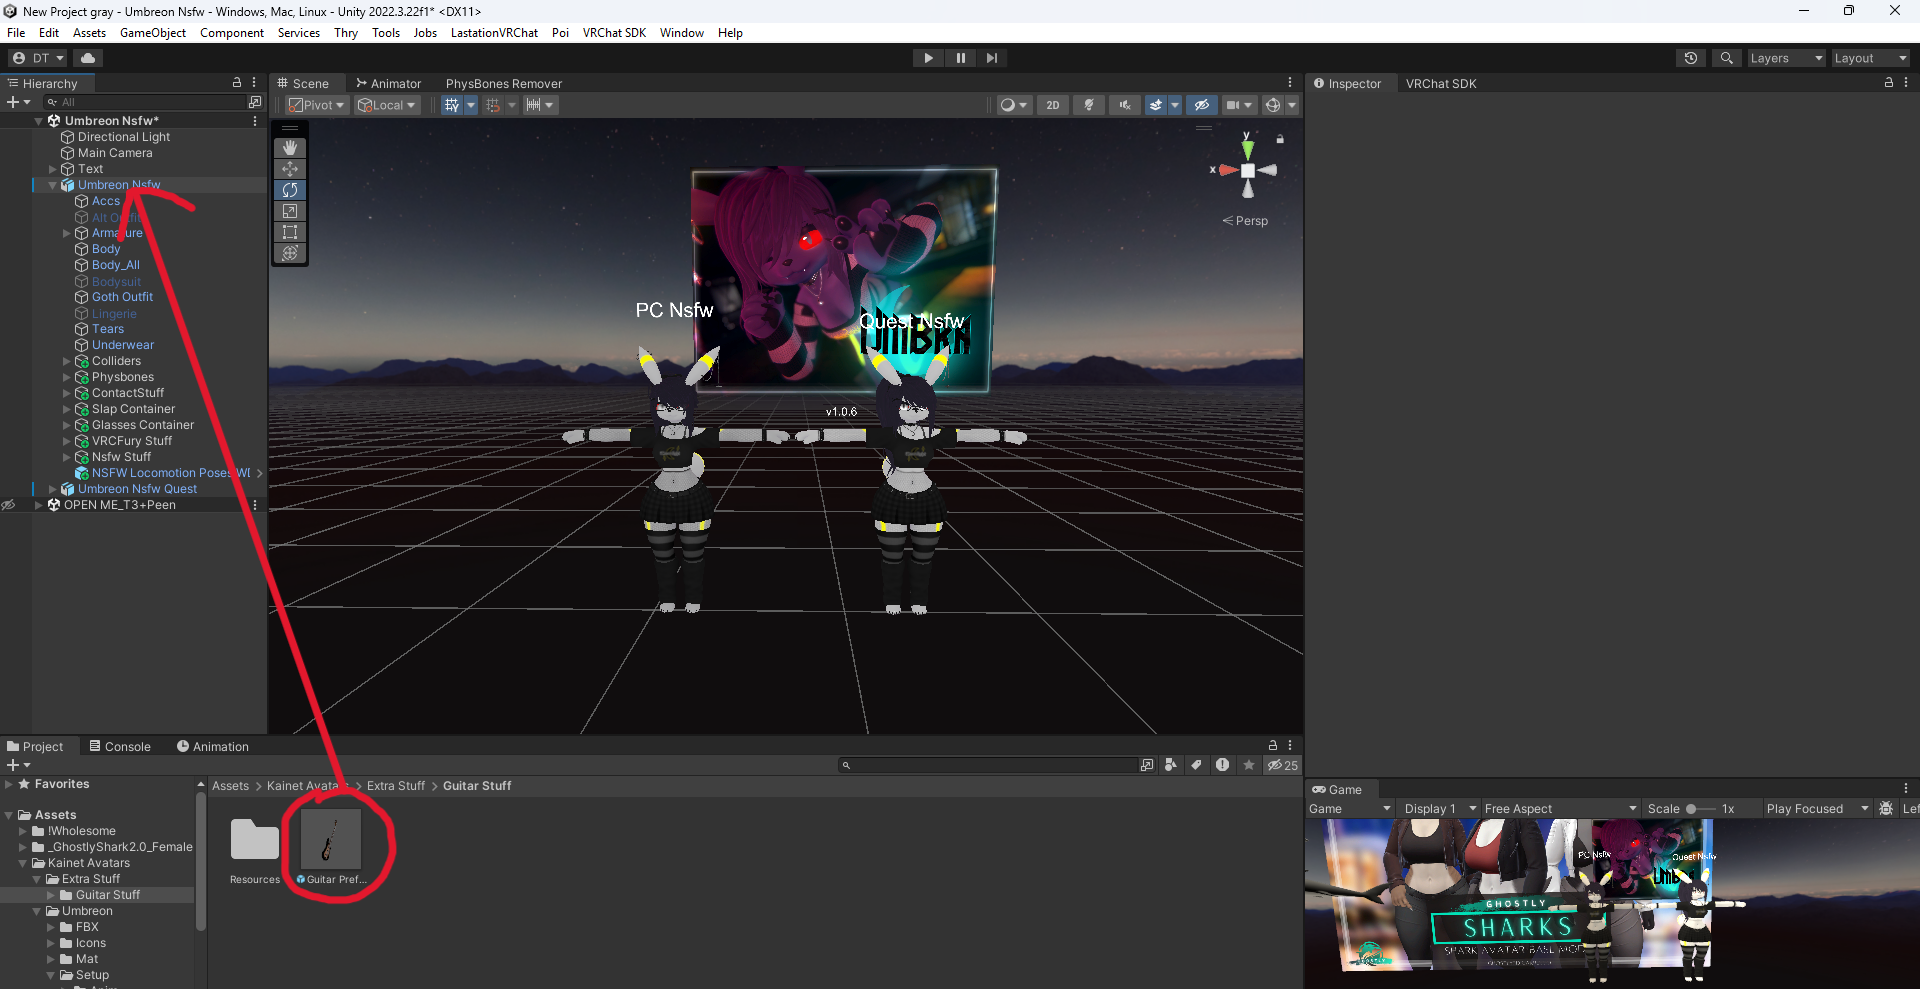Image resolution: width=1920 pixels, height=989 pixels.
Task: Switch to the Console tab
Action: (120, 746)
